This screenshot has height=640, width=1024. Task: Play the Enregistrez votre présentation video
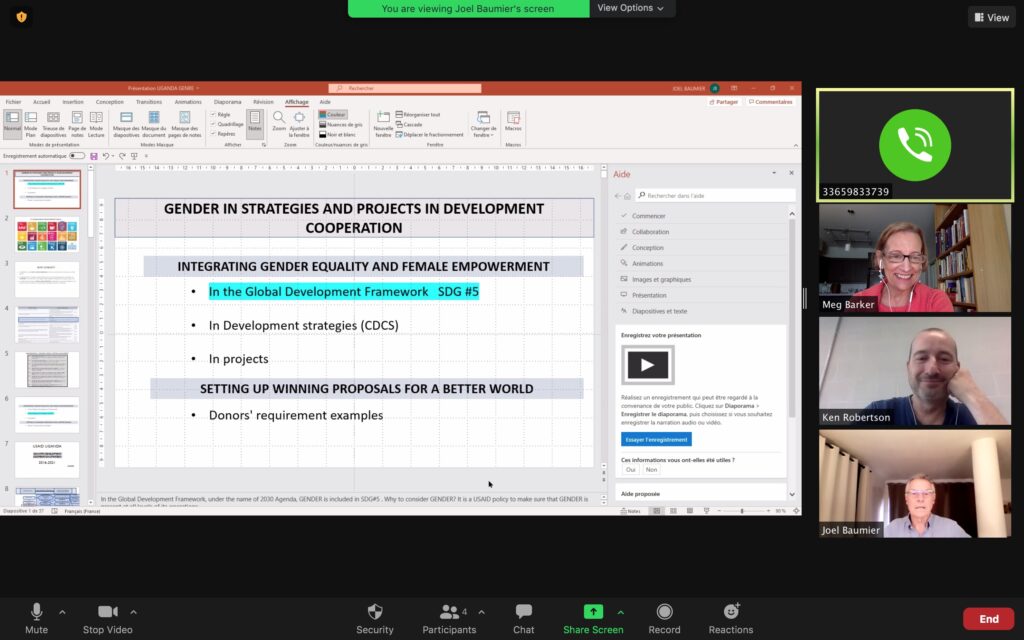click(647, 365)
